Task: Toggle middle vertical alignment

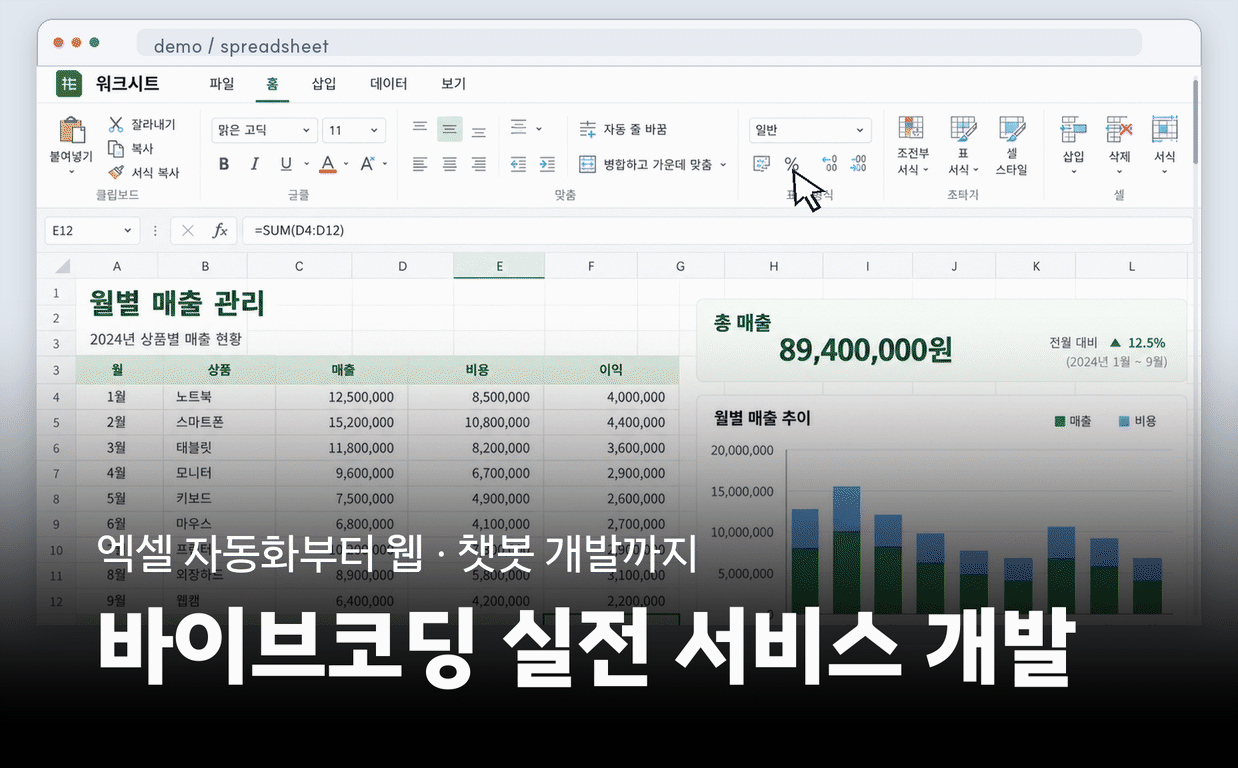Action: 450,129
